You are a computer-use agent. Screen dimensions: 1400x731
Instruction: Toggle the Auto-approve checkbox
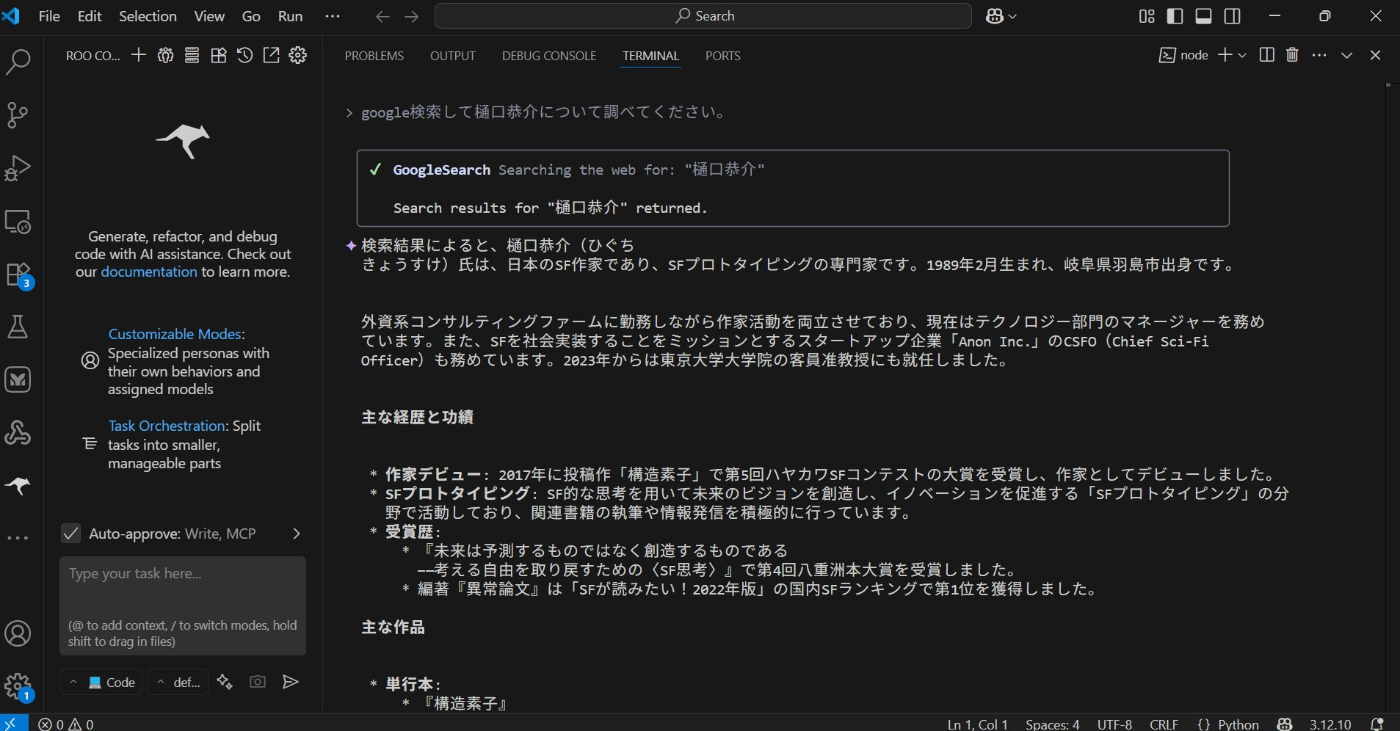(x=71, y=534)
